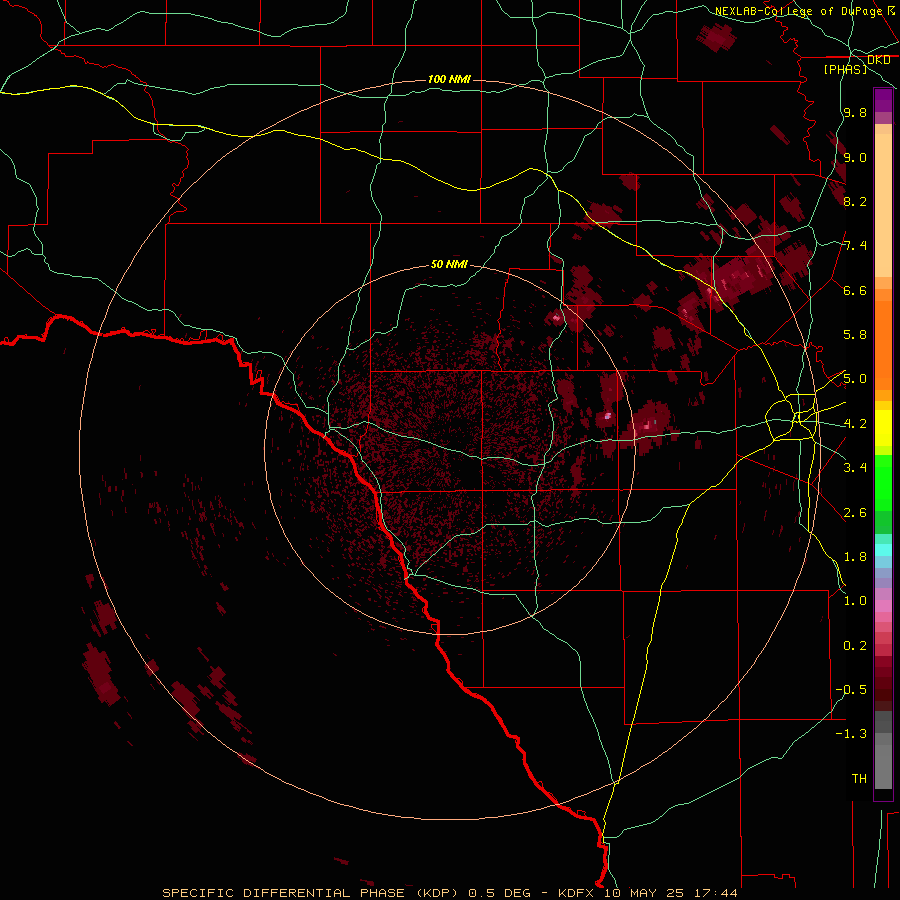Click the 'TH' threshold label on scale
Viewport: 900px width, 900px height.
[x=859, y=778]
